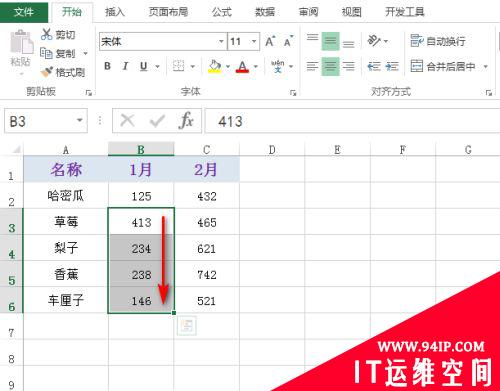Click the phonetic guide wén icon
This screenshot has height=391, width=500.
(277, 66)
